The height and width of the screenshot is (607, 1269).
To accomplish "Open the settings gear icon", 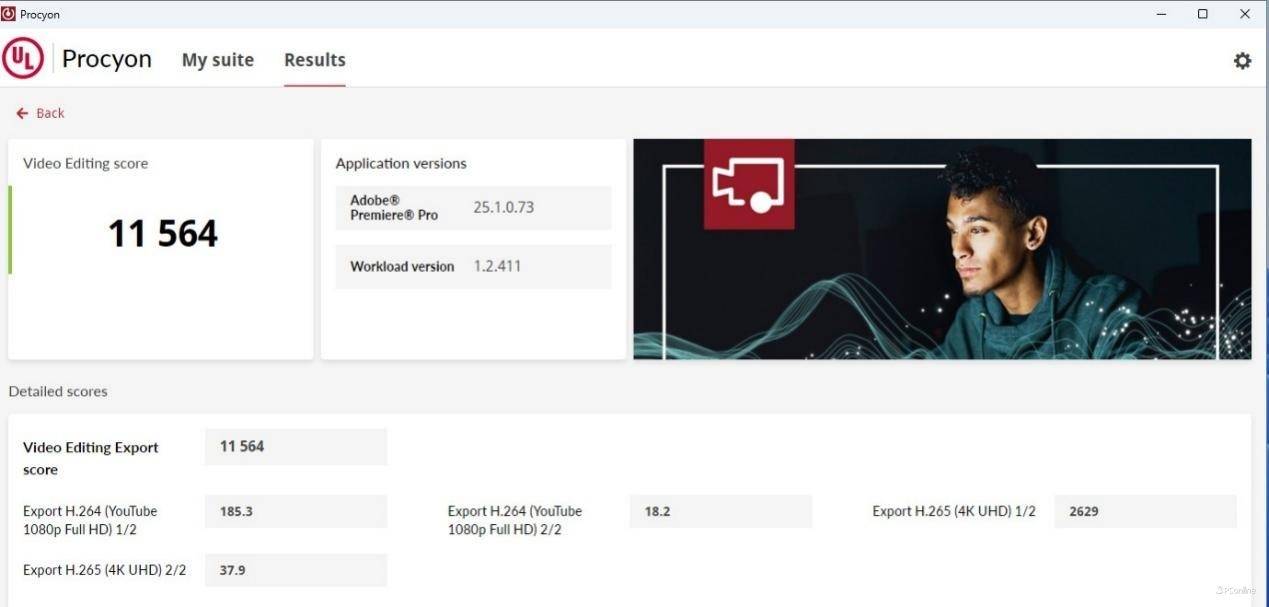I will point(1242,60).
